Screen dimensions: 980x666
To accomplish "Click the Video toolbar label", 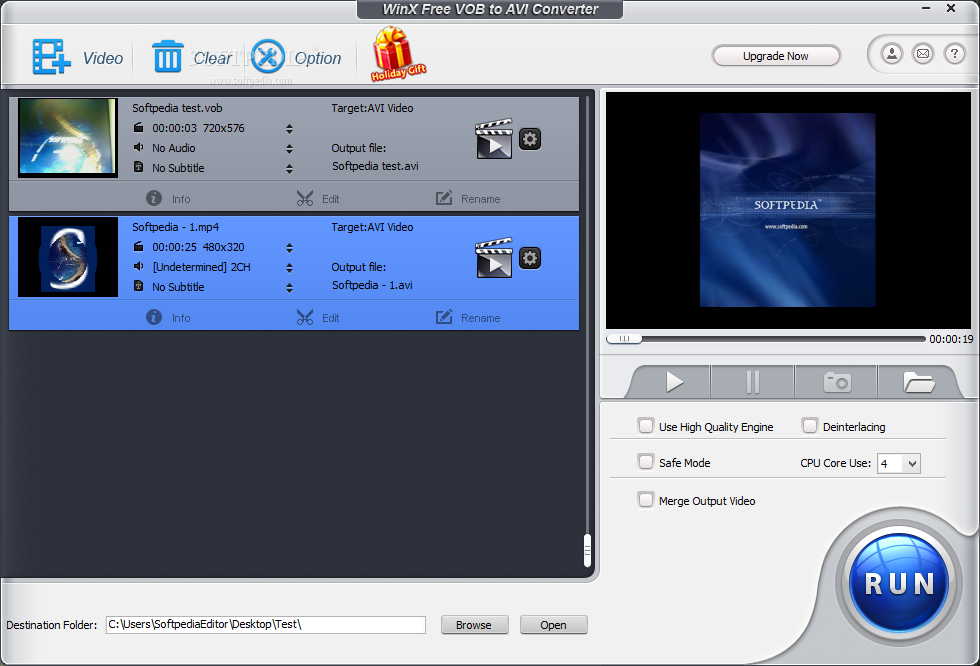I will point(103,58).
